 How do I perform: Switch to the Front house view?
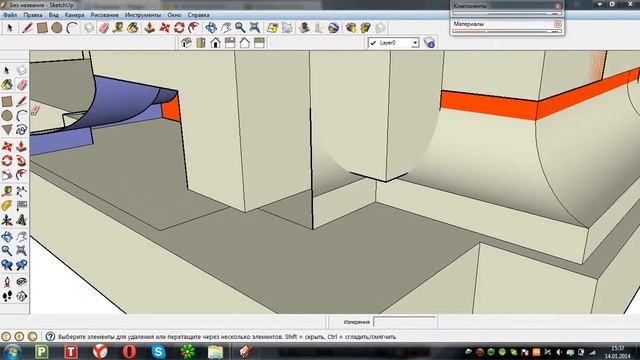215,43
